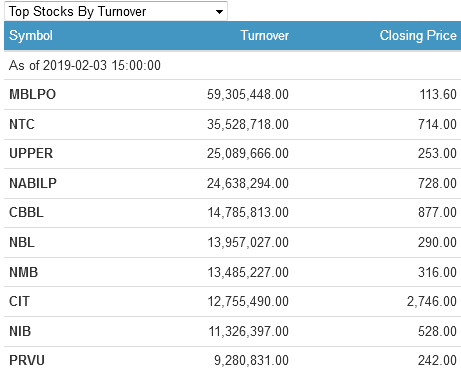Open the Top Stocks By Turnover dropdown
This screenshot has height=369, width=461.
pyautogui.click(x=116, y=11)
